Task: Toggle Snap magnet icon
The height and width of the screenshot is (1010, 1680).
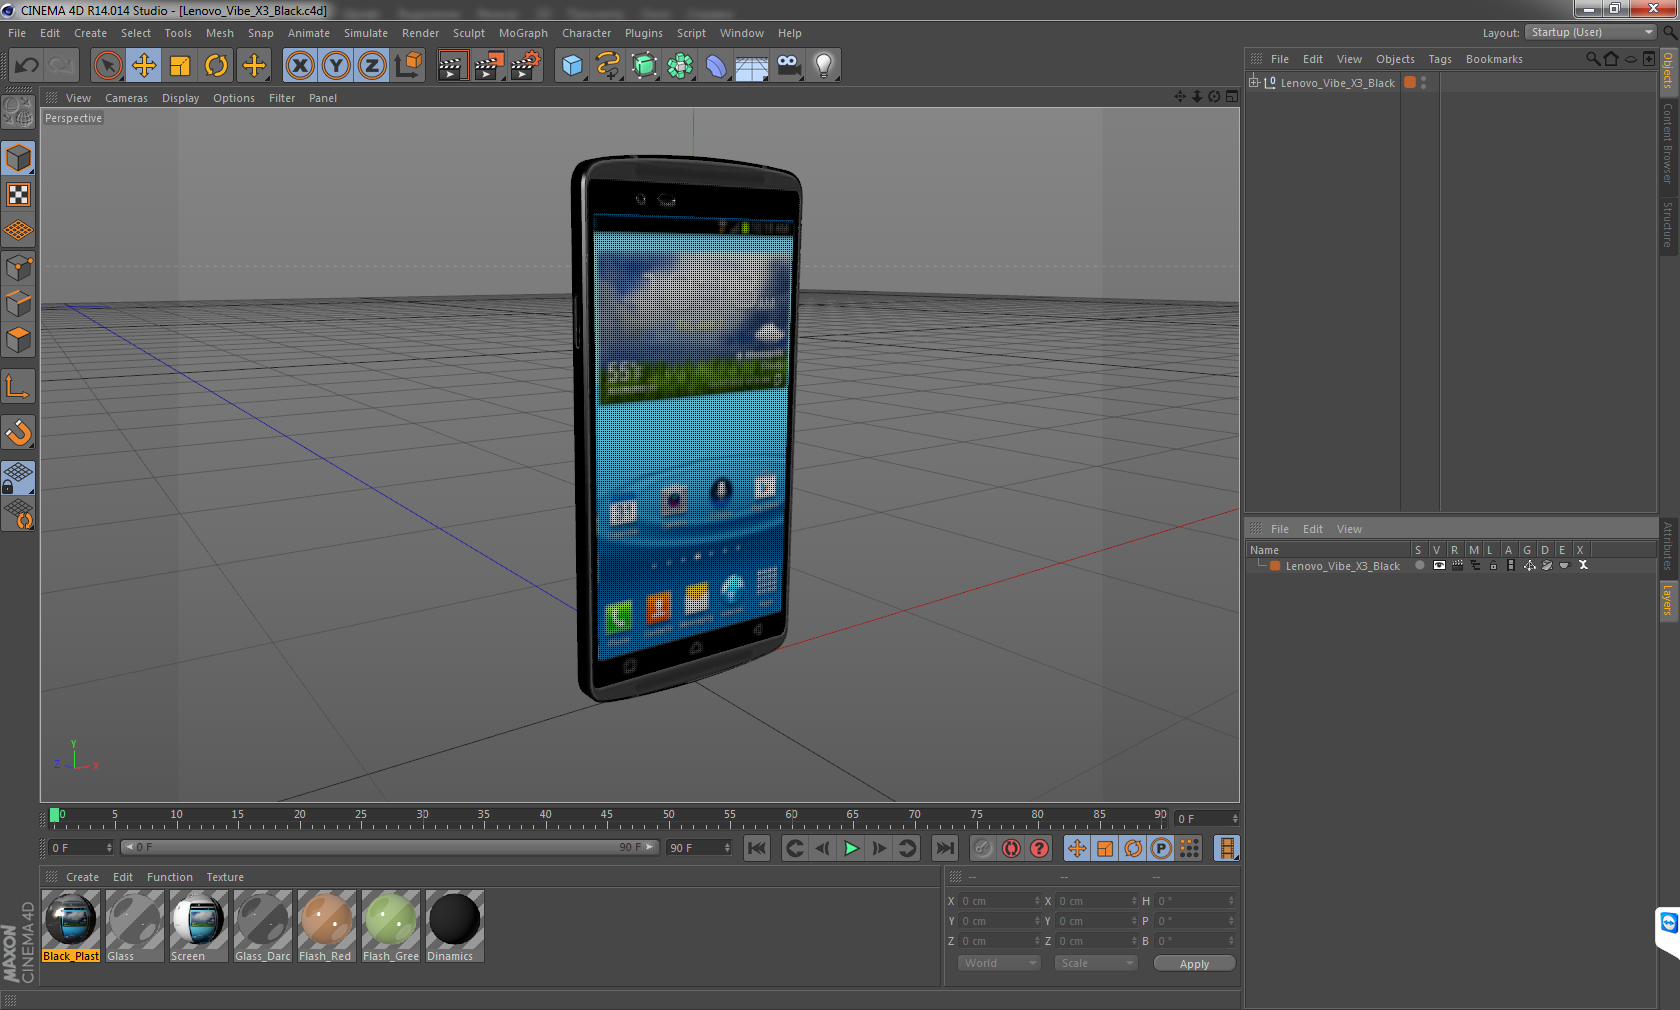Action: [x=18, y=433]
